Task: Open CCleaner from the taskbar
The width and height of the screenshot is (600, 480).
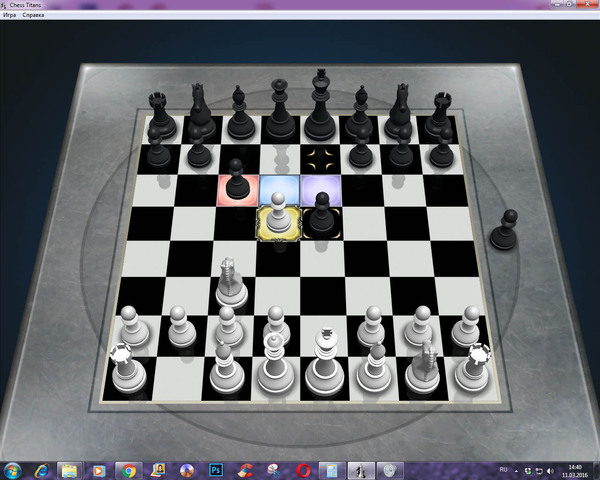Action: (x=245, y=470)
